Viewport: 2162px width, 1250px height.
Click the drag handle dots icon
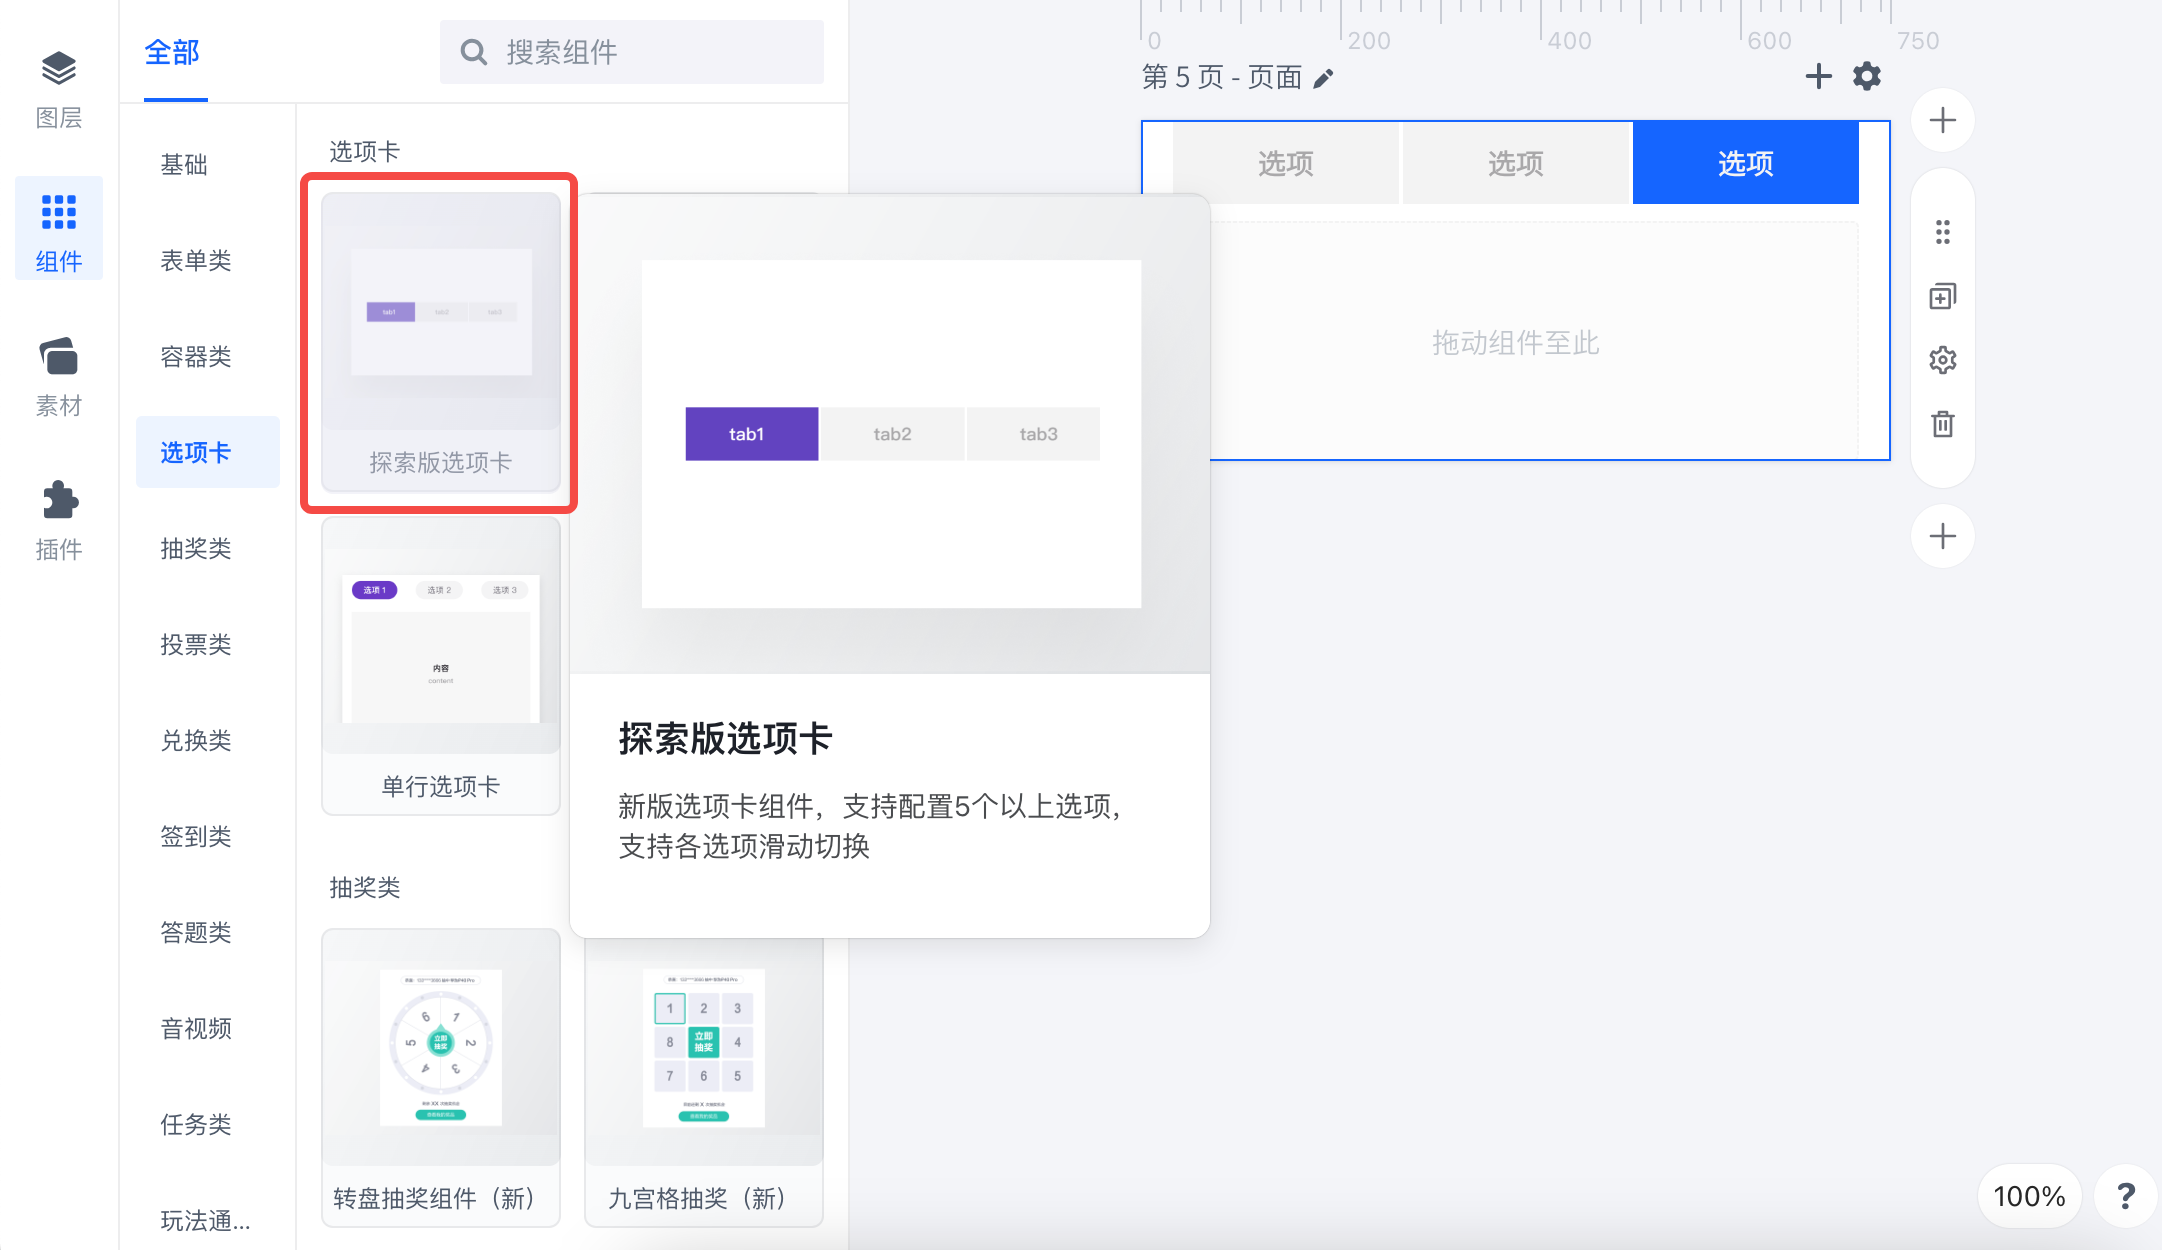(1942, 232)
